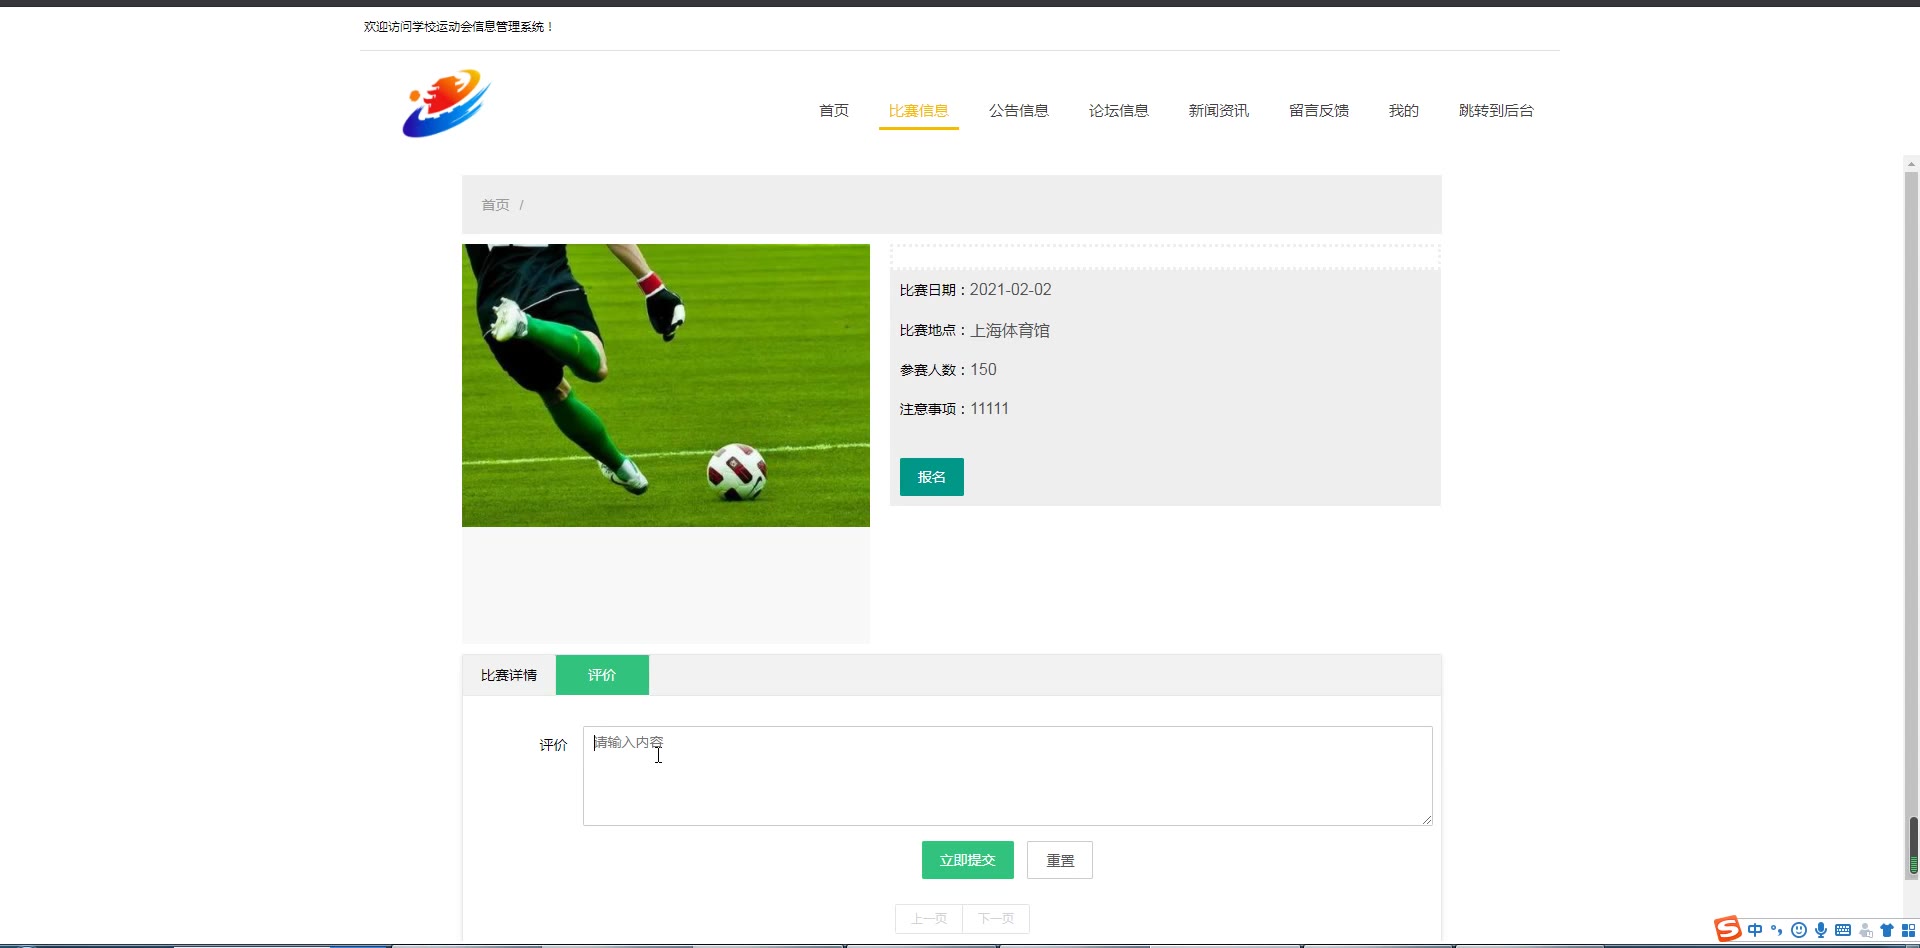Click the 上一页 previous page button
The height and width of the screenshot is (948, 1920).
pos(928,918)
